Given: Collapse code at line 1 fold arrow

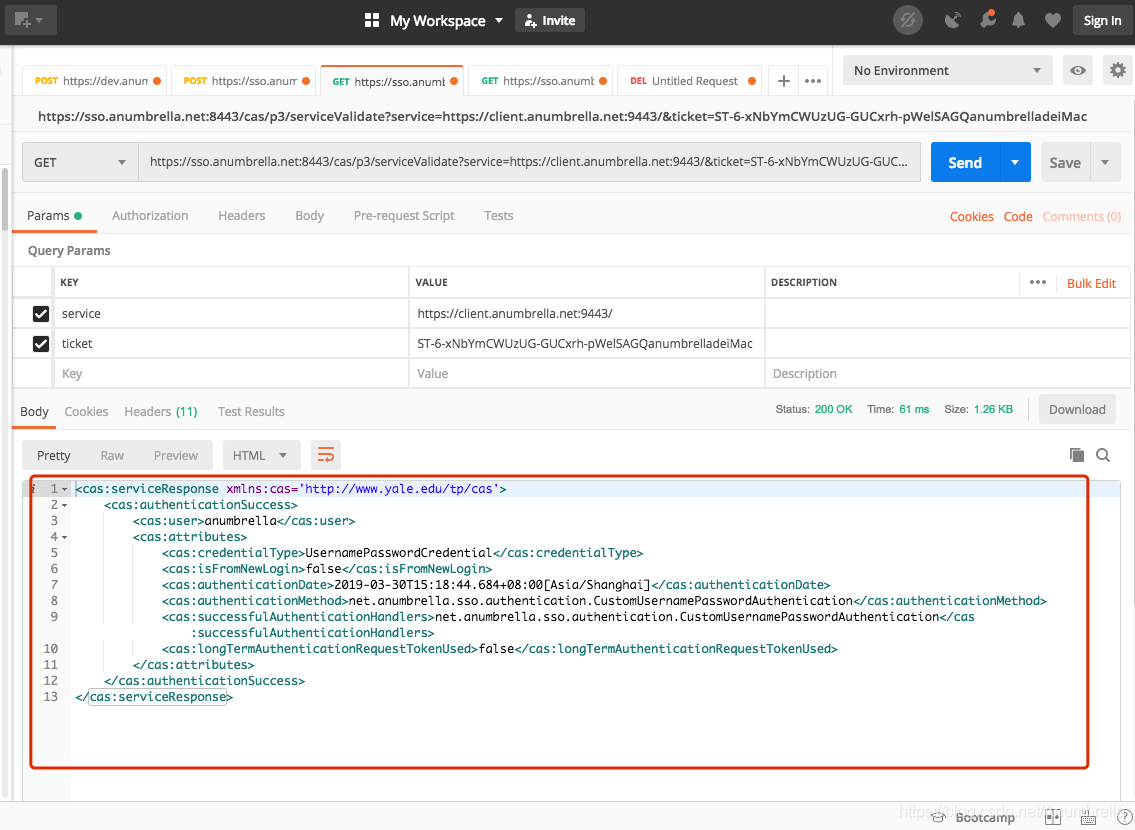Looking at the screenshot, I should pyautogui.click(x=64, y=489).
